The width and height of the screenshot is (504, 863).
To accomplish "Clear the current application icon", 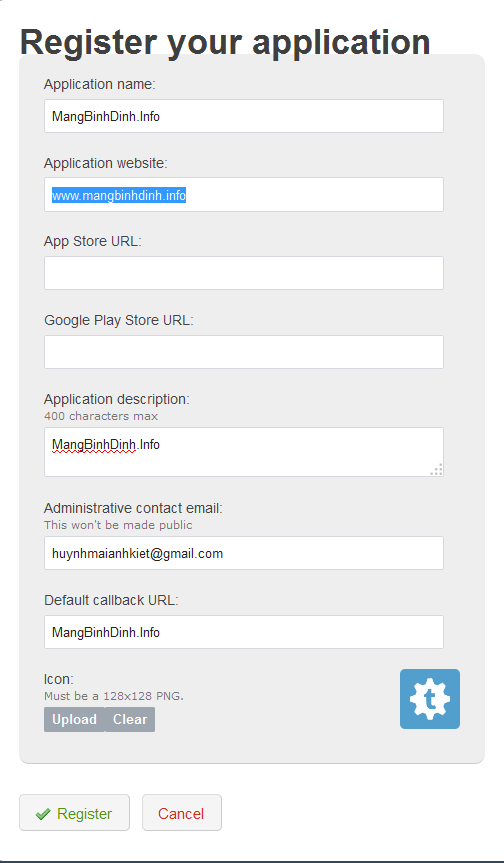I will click(130, 719).
